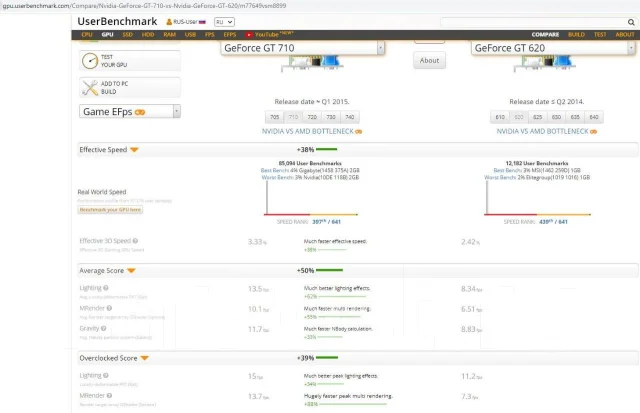Image resolution: width=640 pixels, height=413 pixels.
Task: Select the 730 model button
Action: (x=331, y=117)
